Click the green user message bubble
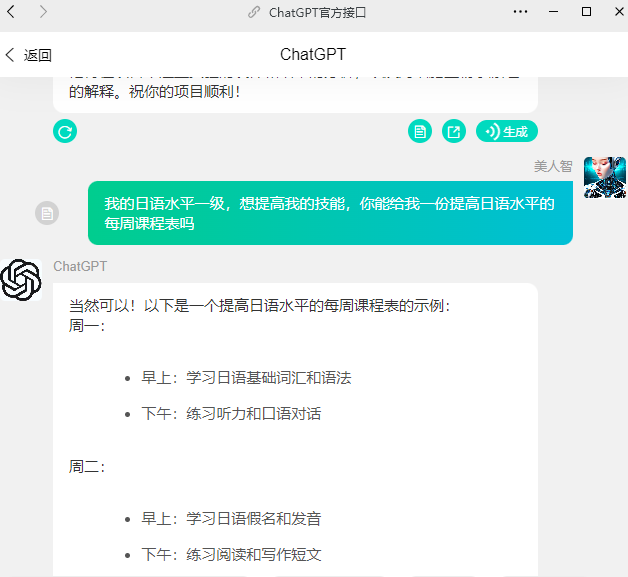This screenshot has width=628, height=577. click(330, 213)
